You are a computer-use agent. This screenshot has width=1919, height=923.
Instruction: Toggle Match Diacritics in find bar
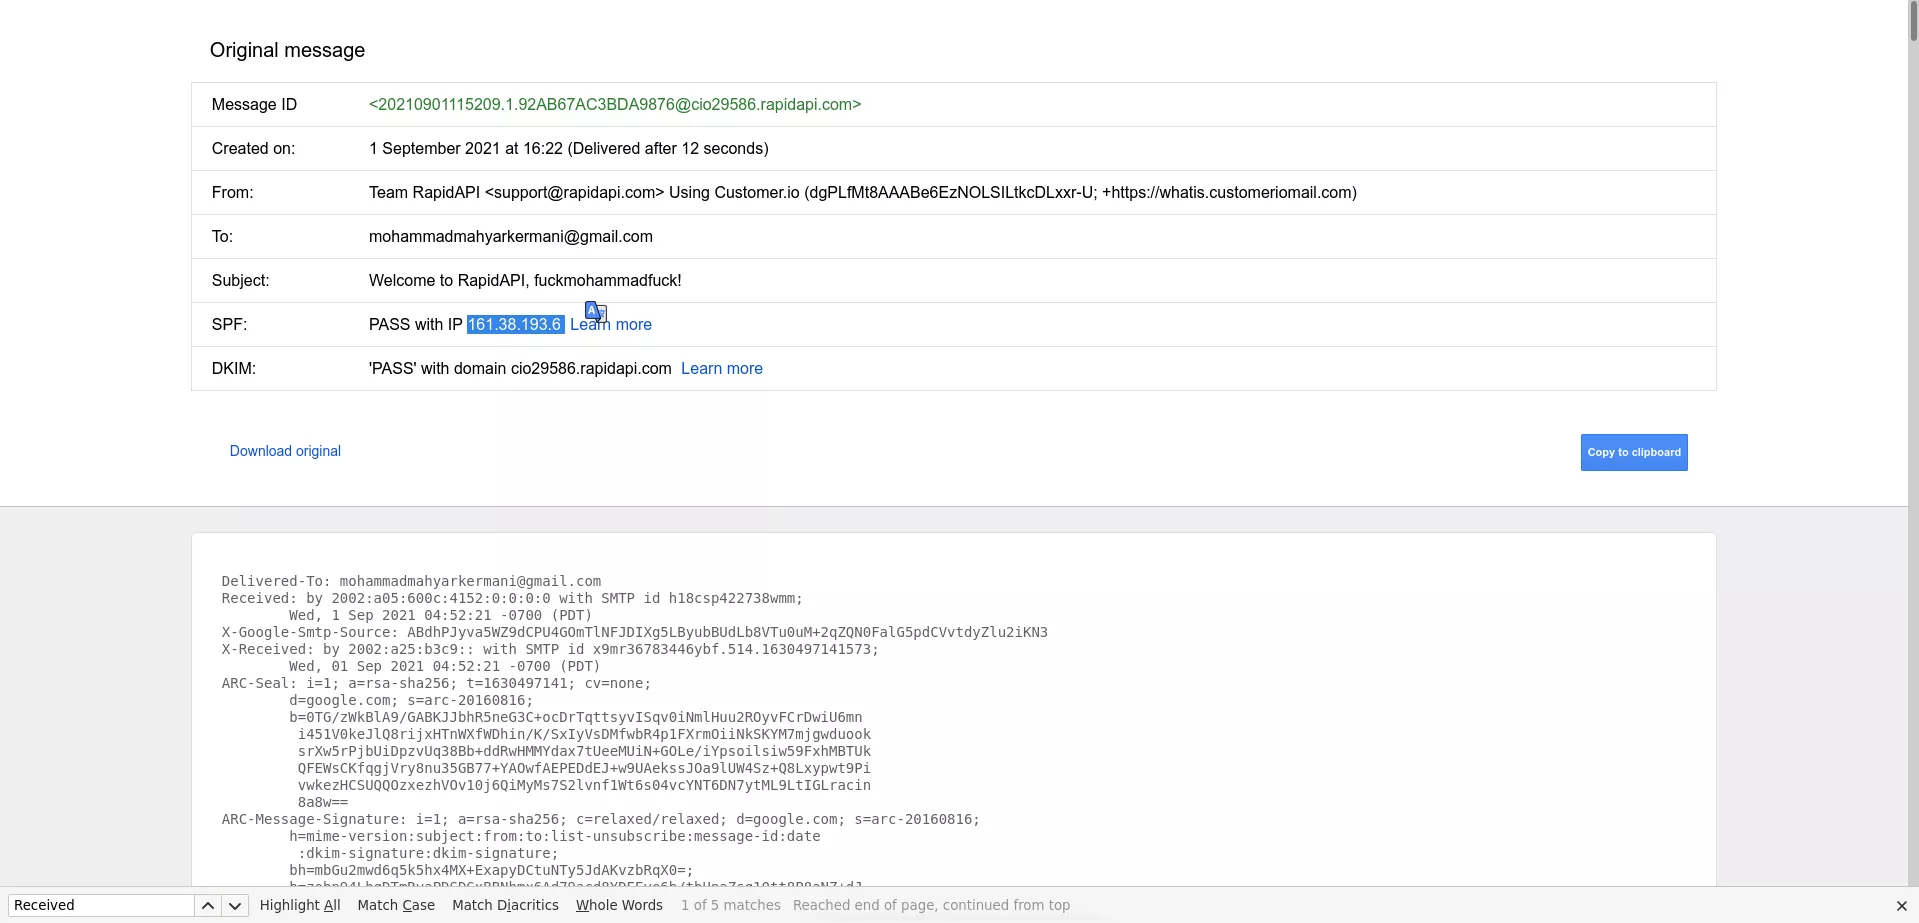[x=505, y=905]
